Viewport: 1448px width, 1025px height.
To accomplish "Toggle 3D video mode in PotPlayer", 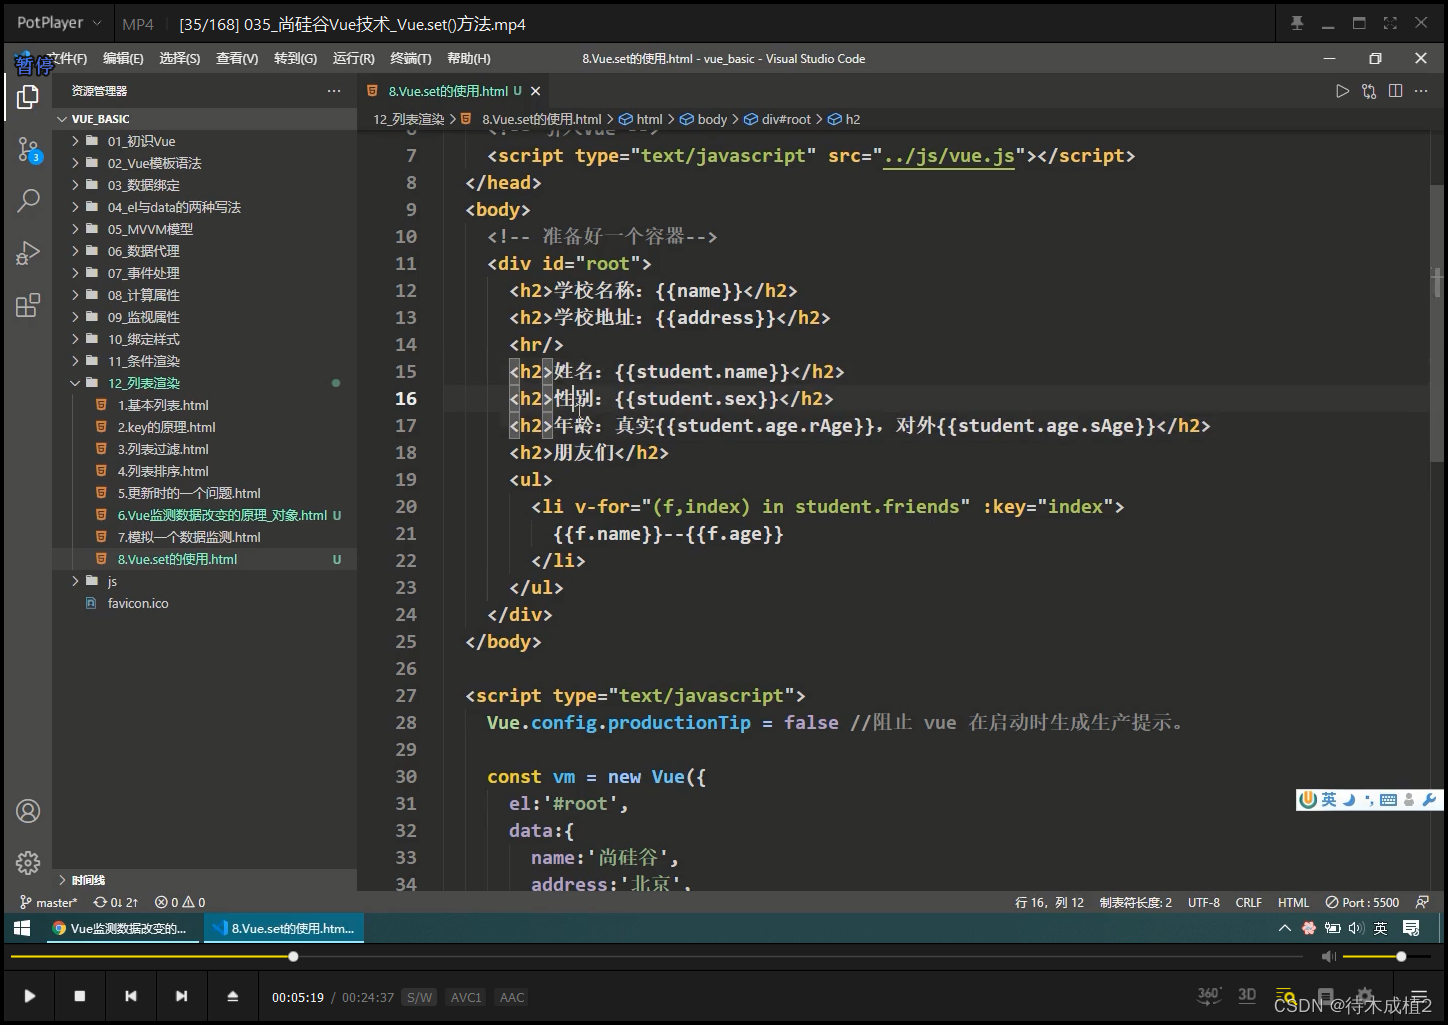I will point(1247,995).
